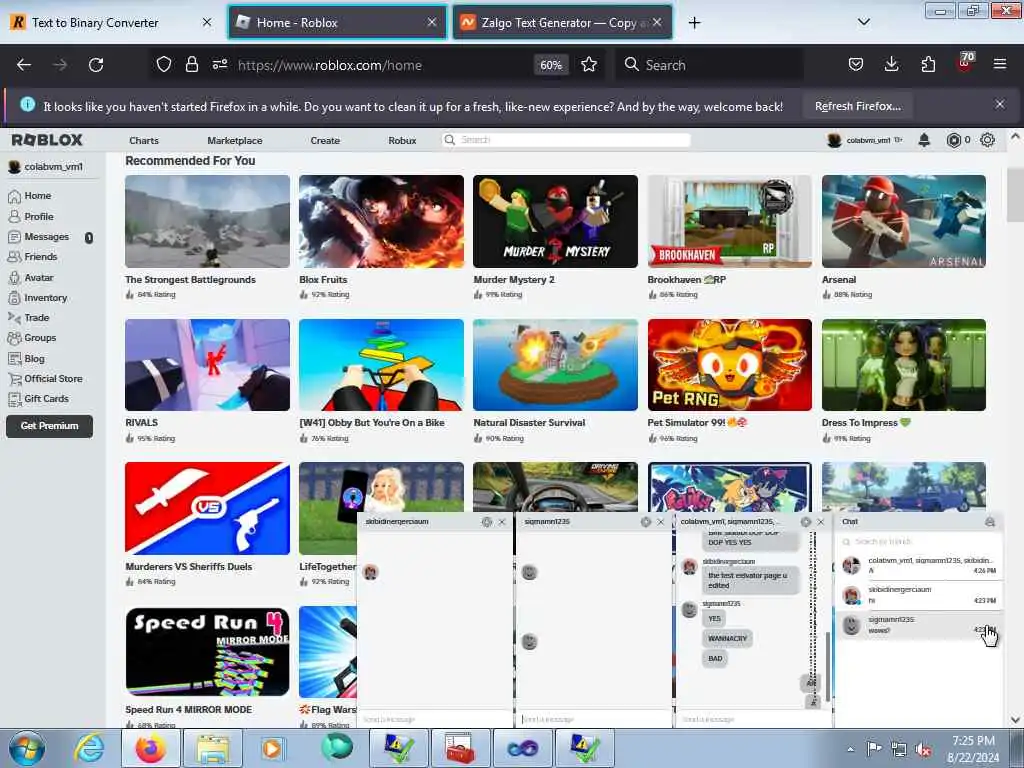This screenshot has height=768, width=1024.
Task: Launch Internet Explorer from the taskbar
Action: (89, 748)
